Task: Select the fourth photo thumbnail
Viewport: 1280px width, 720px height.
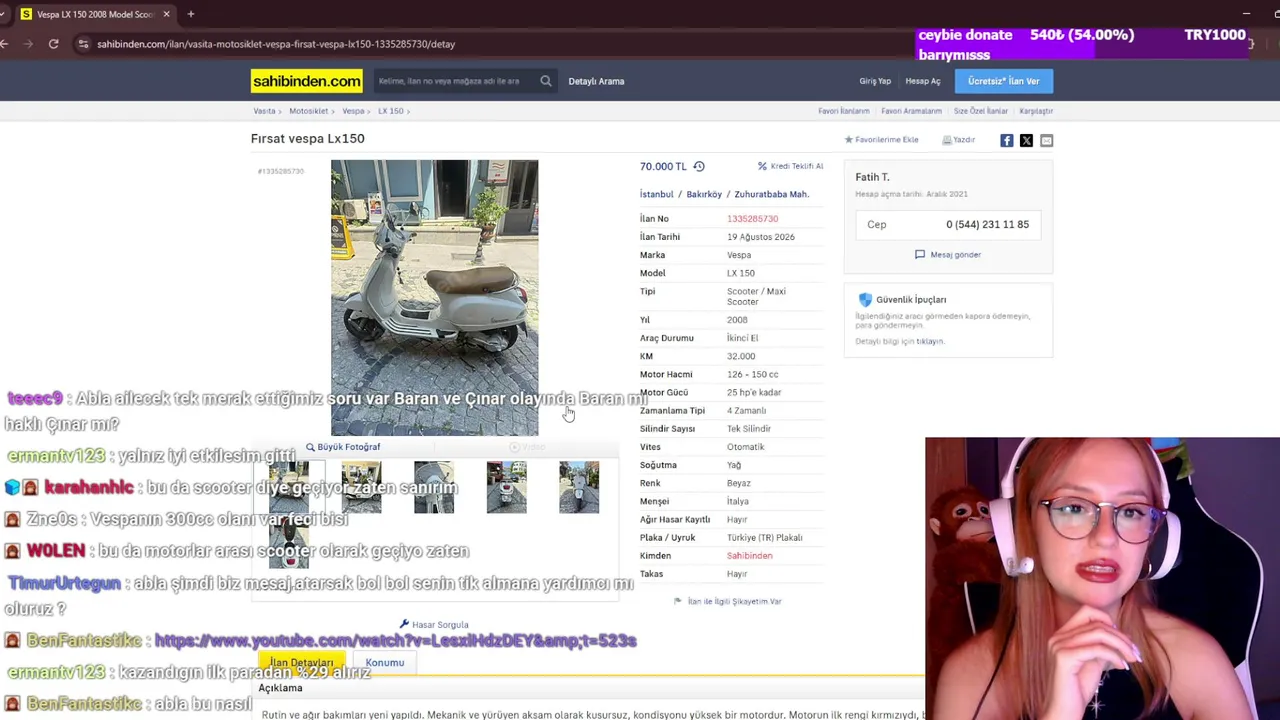Action: 506,487
